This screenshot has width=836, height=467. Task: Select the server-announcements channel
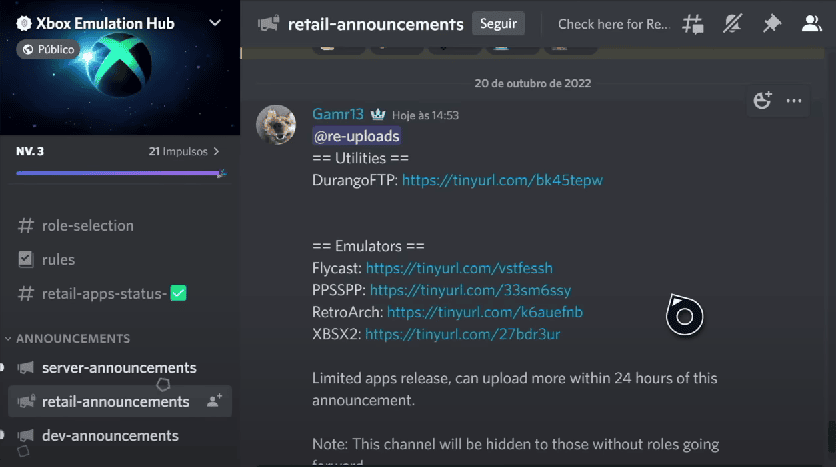[119, 367]
